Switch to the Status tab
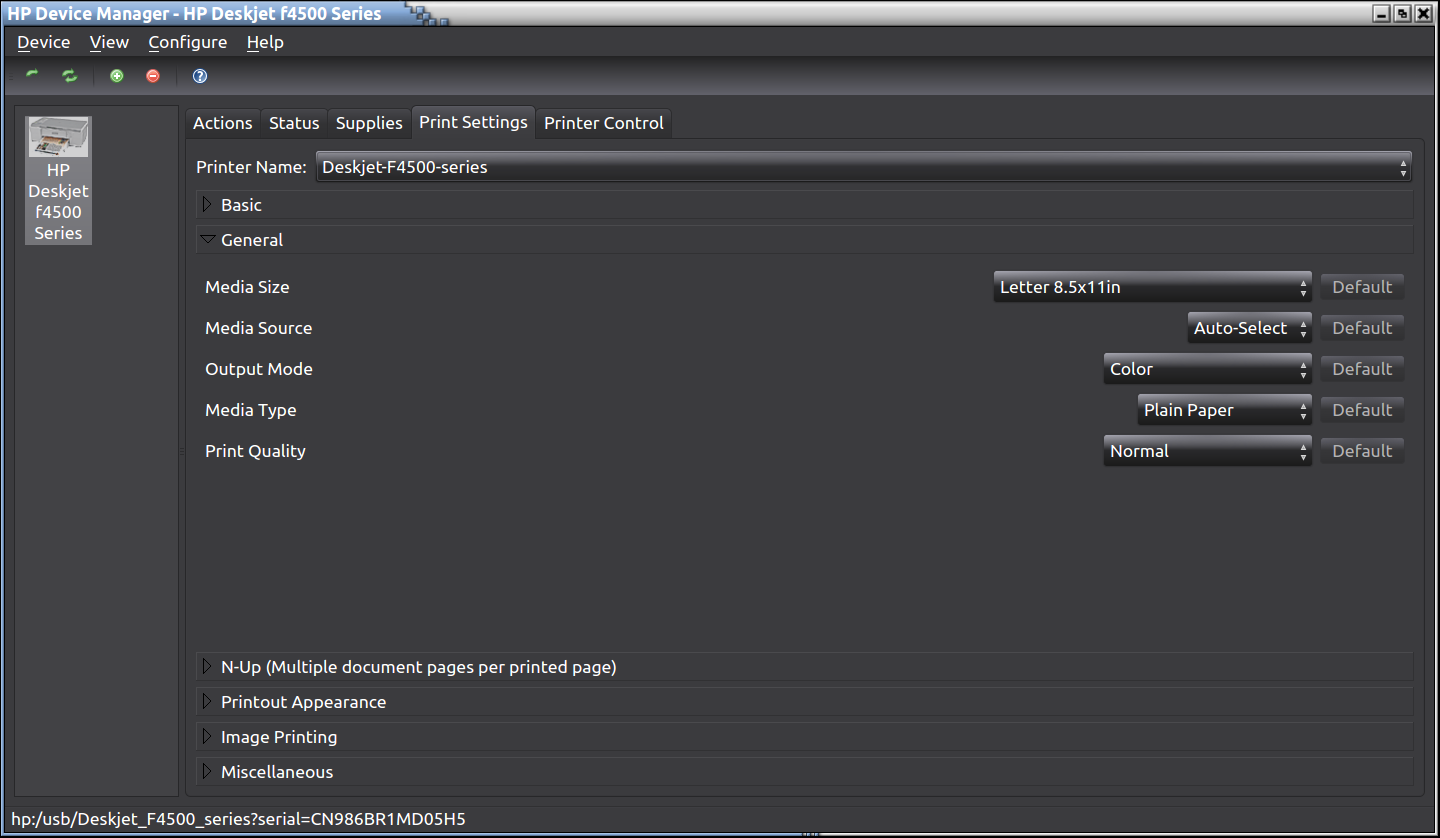1440x838 pixels. [294, 123]
